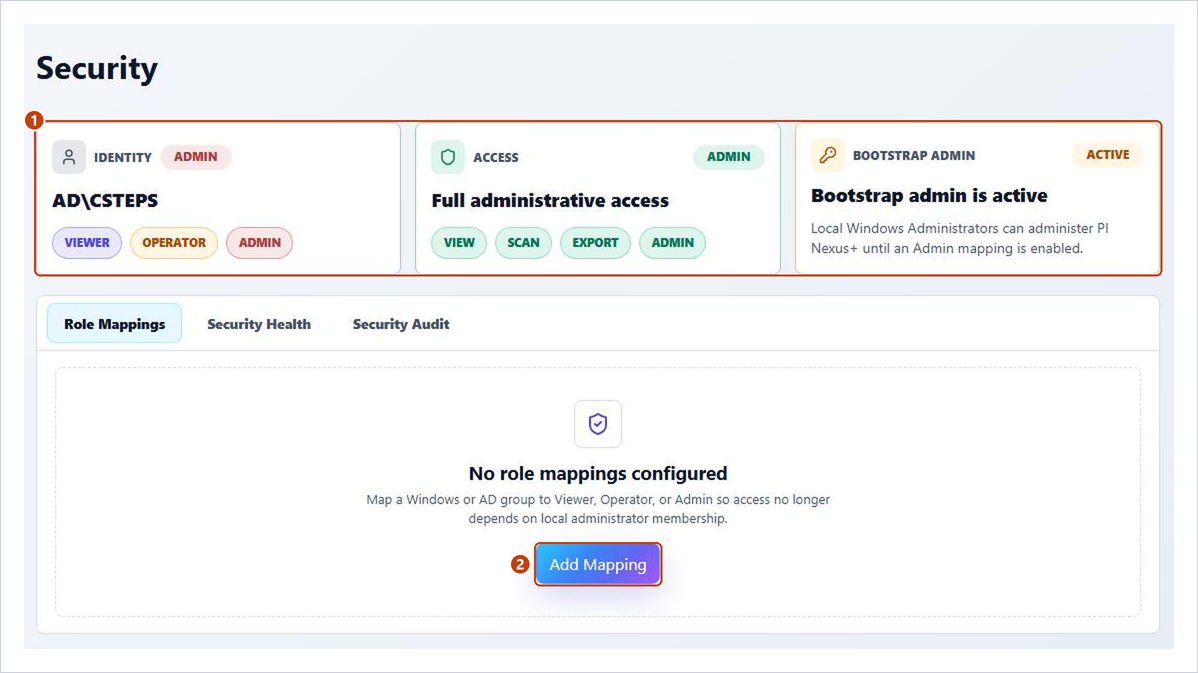Screen dimensions: 1198x673
Task: Click the ACTIVE status badge
Action: (x=1108, y=154)
